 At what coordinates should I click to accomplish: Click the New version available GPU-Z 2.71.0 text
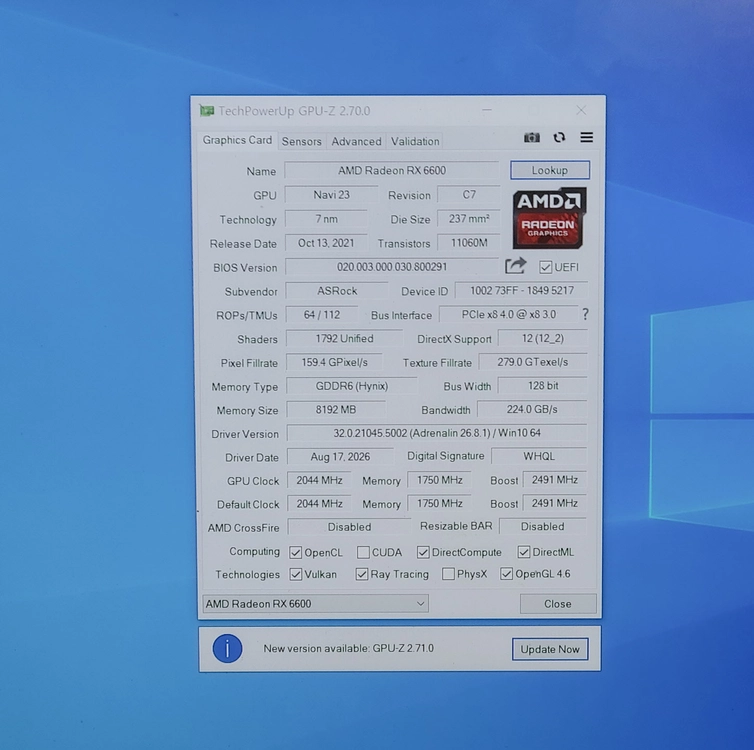click(x=349, y=649)
